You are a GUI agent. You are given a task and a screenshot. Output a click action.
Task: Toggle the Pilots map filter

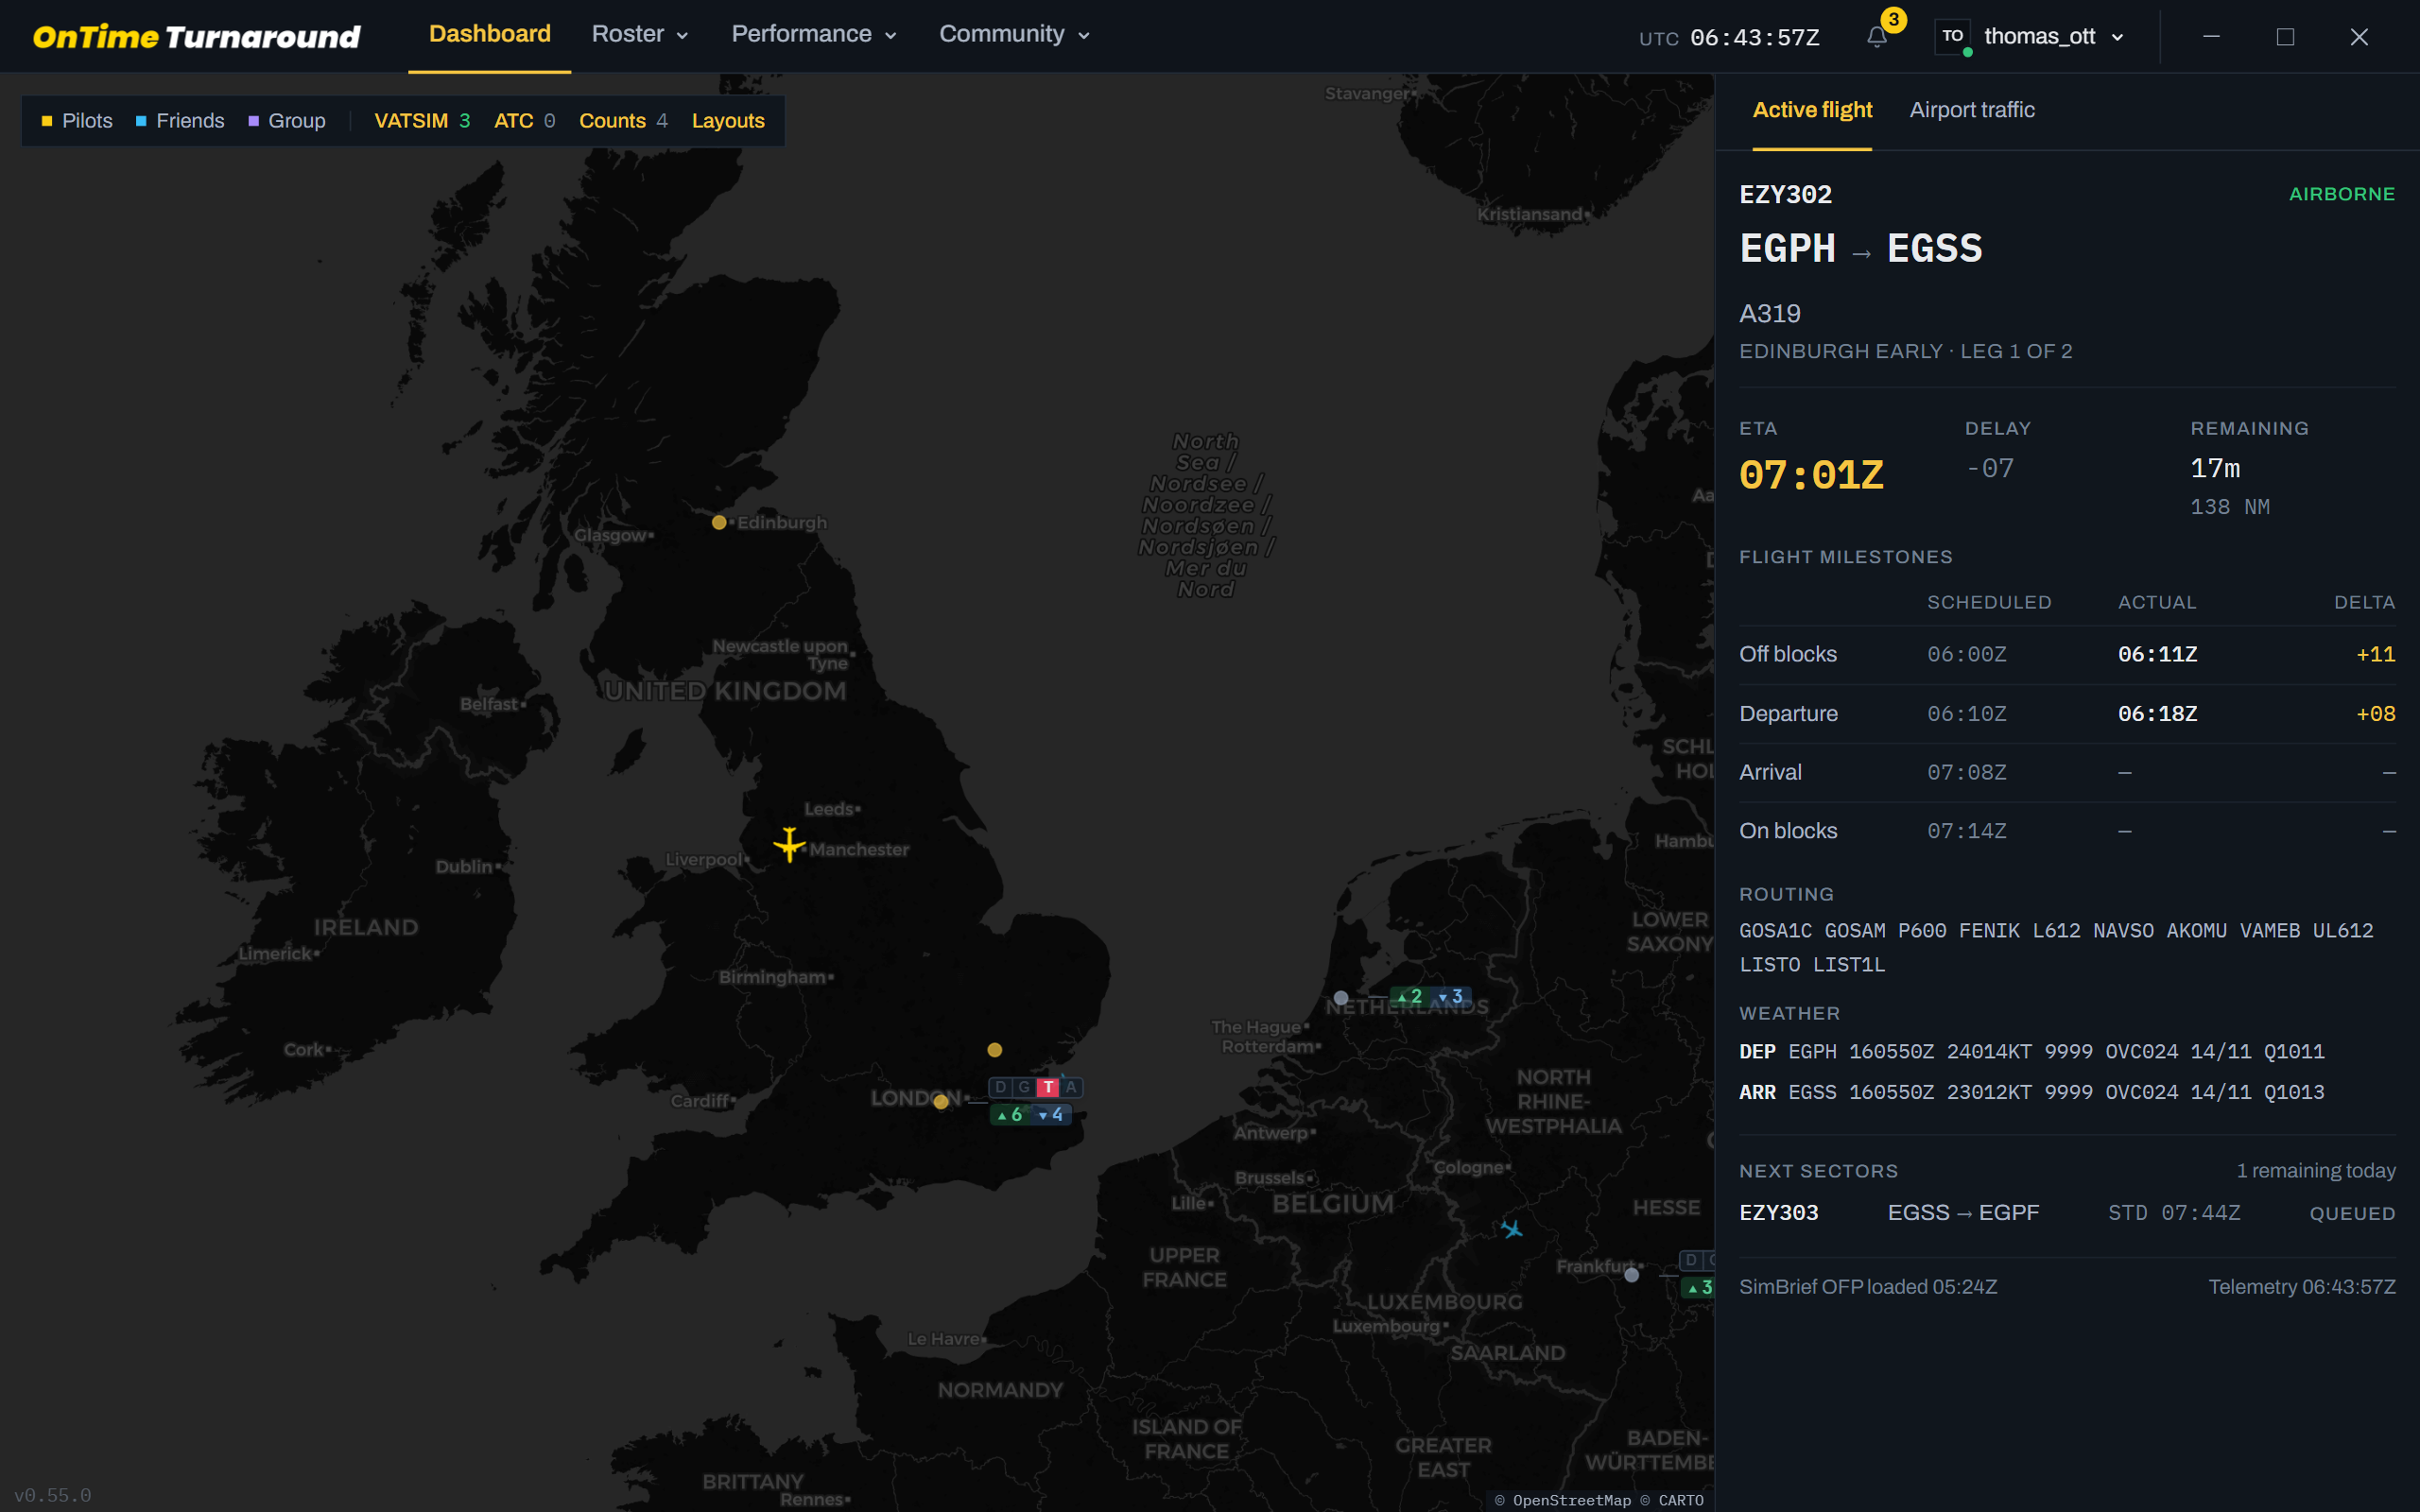tap(77, 121)
